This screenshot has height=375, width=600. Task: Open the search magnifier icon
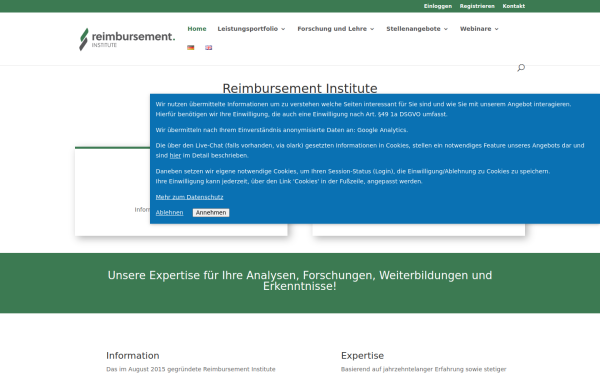pyautogui.click(x=521, y=68)
